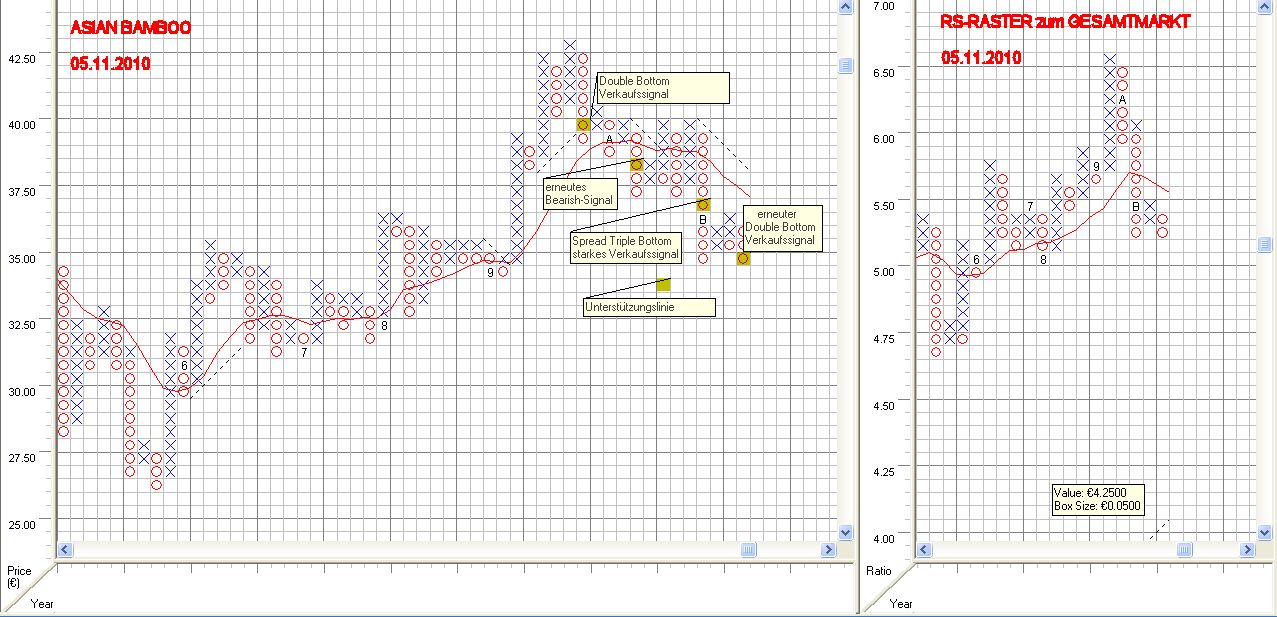Image resolution: width=1277 pixels, height=617 pixels.
Task: Click the 42.50 price axis value
Action: [22, 59]
